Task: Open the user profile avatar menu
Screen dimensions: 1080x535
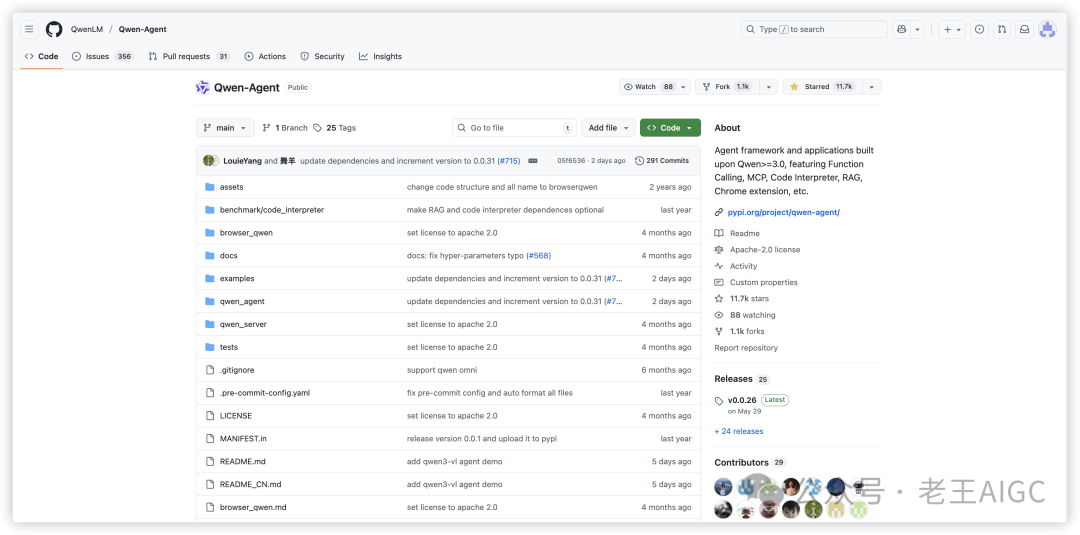Action: 1048,30
